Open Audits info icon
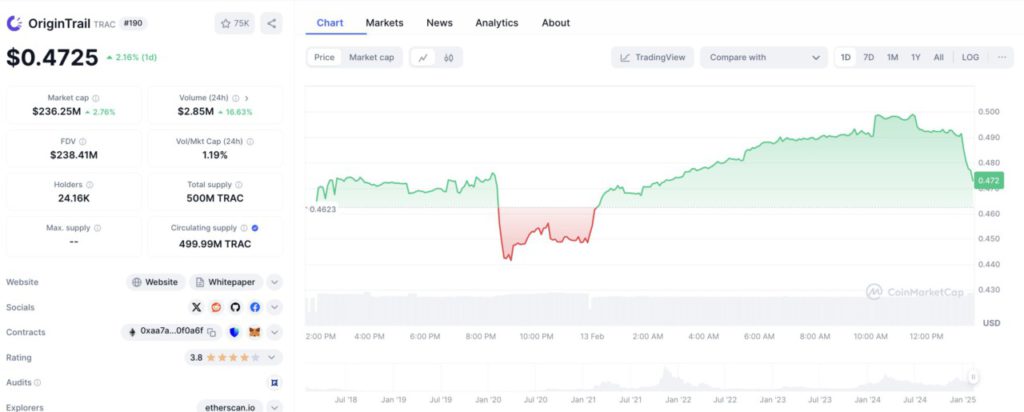Image resolution: width=1024 pixels, height=412 pixels. pyautogui.click(x=37, y=383)
